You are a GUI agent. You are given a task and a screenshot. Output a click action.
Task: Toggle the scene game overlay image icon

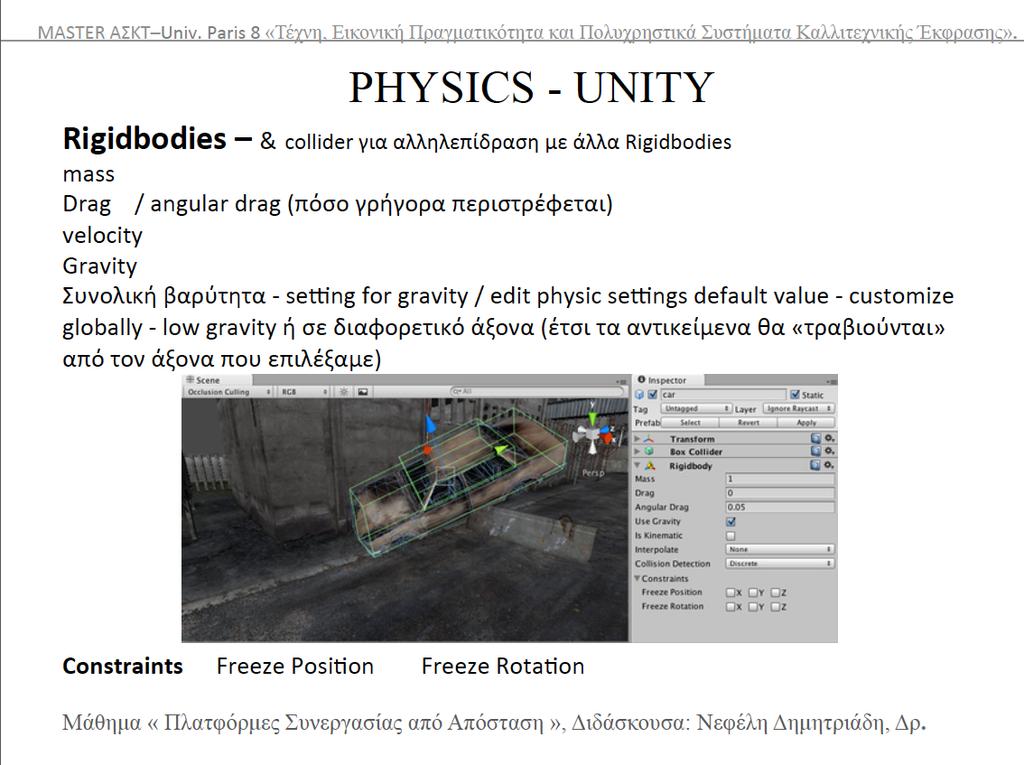pyautogui.click(x=362, y=392)
